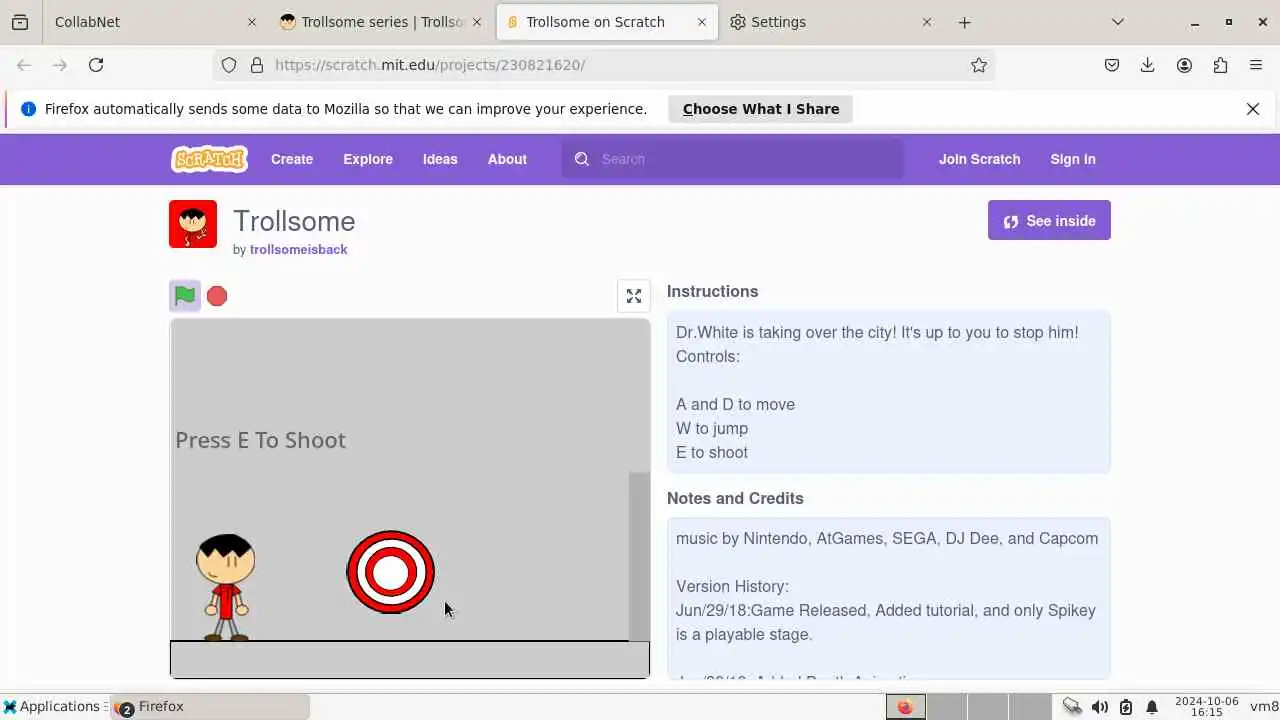Click the battery power tray icon
Screen dimensions: 1280x720
(x=1125, y=707)
